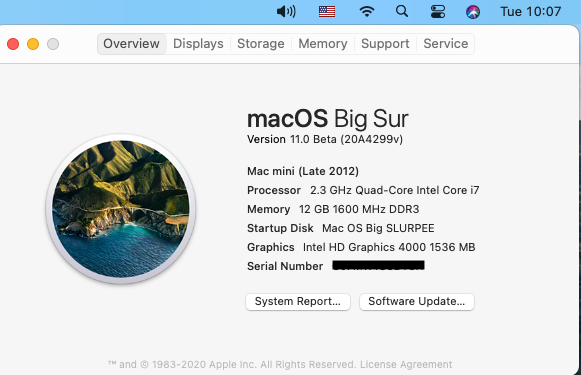
Task: Open Spotlight search magnifier
Action: click(x=402, y=11)
